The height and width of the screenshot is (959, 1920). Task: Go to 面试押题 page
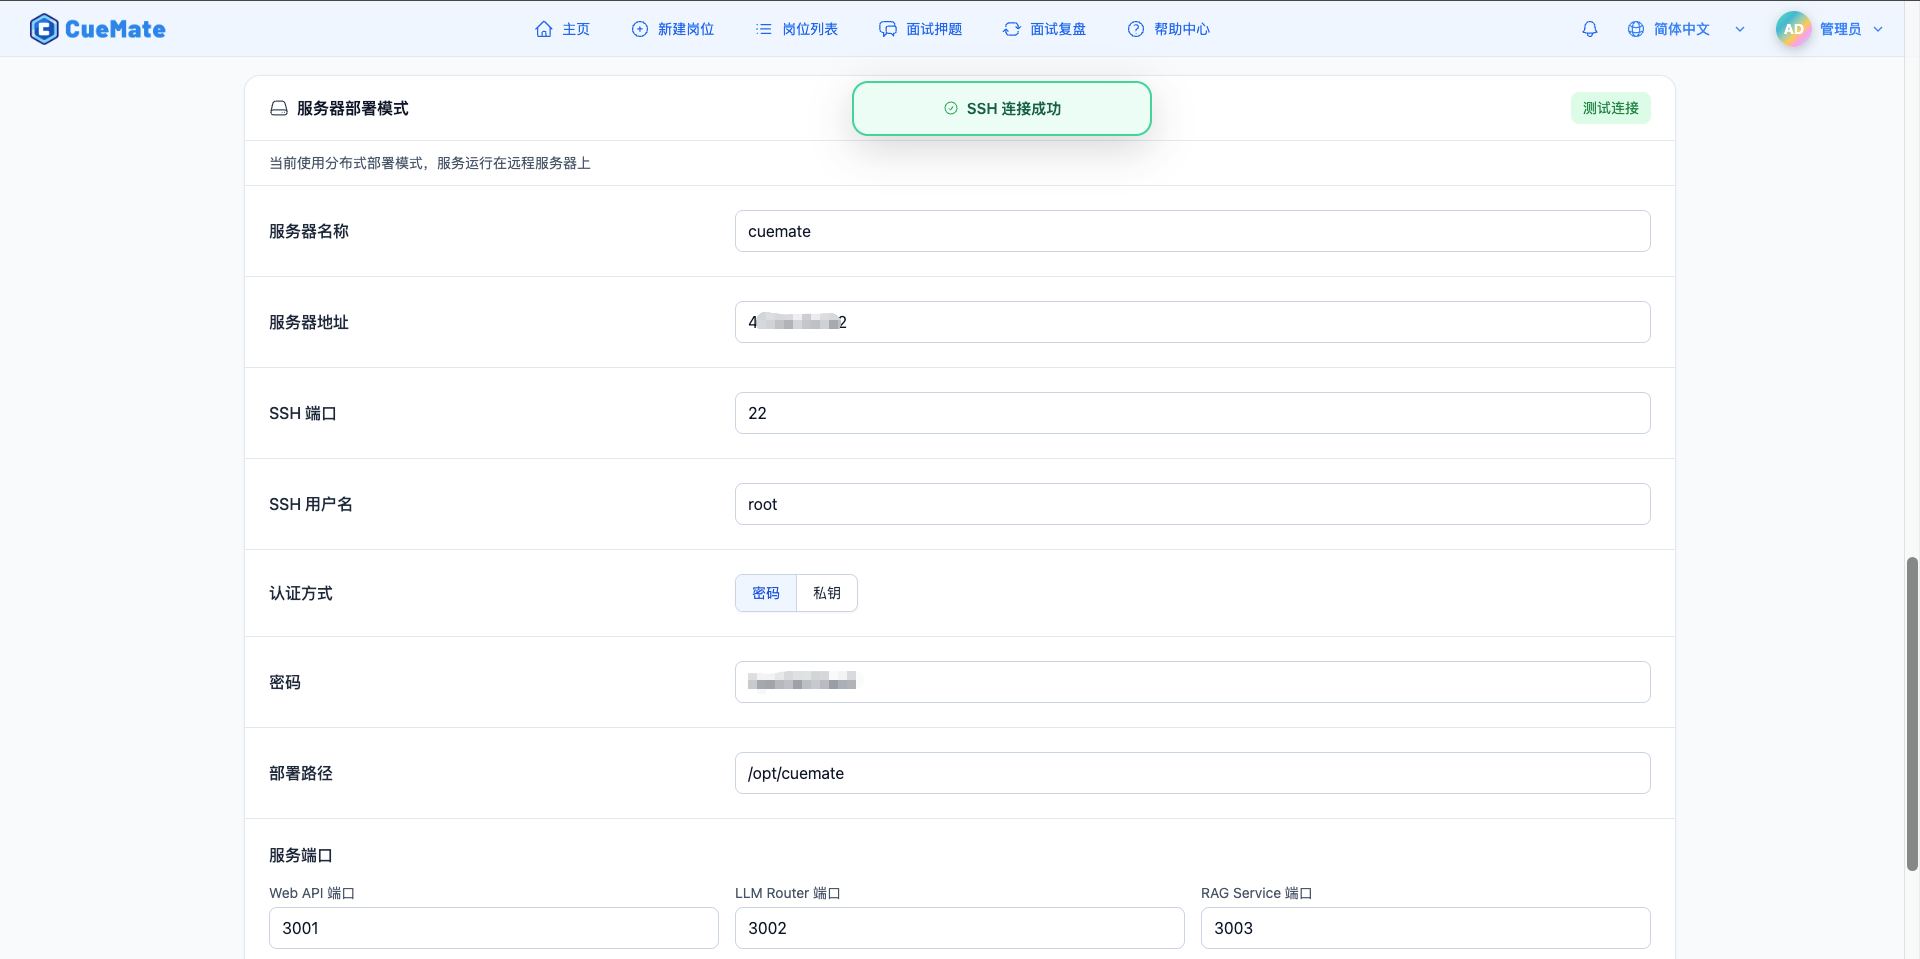tap(921, 29)
